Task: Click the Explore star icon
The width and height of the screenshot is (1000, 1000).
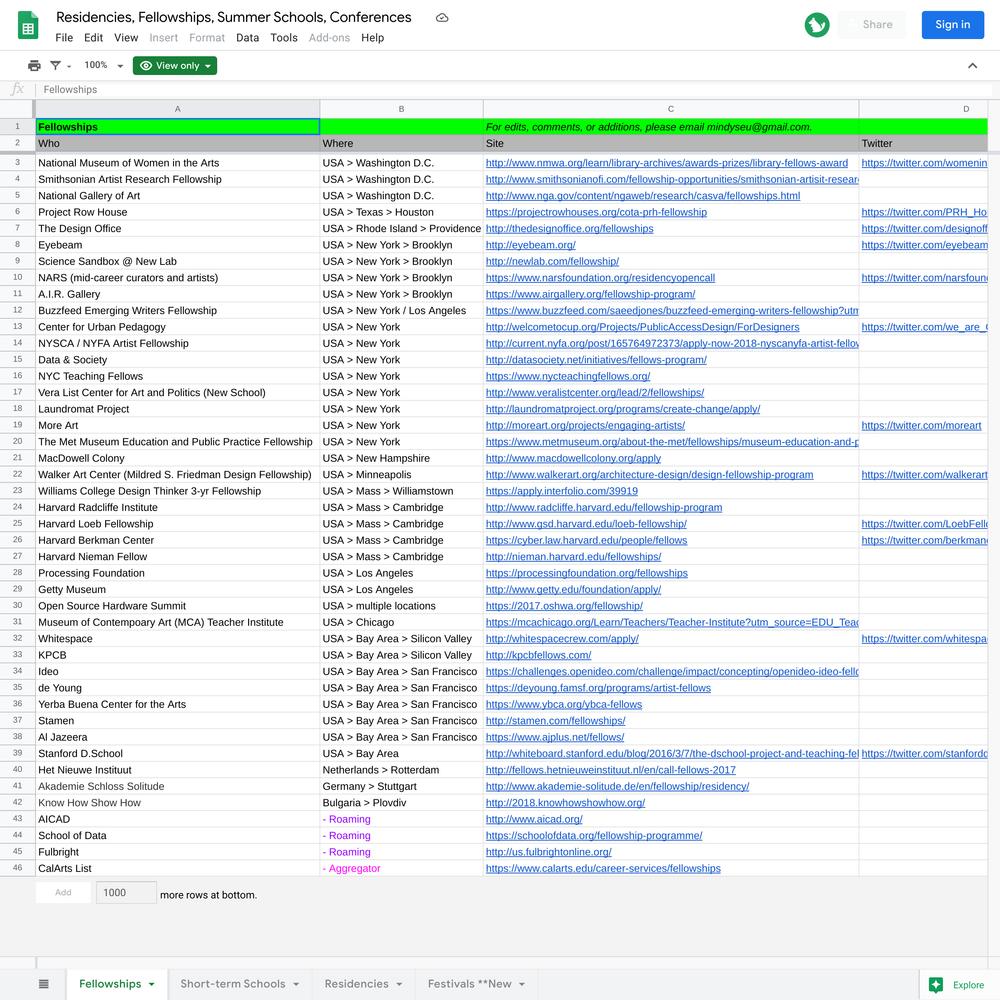Action: coord(936,985)
